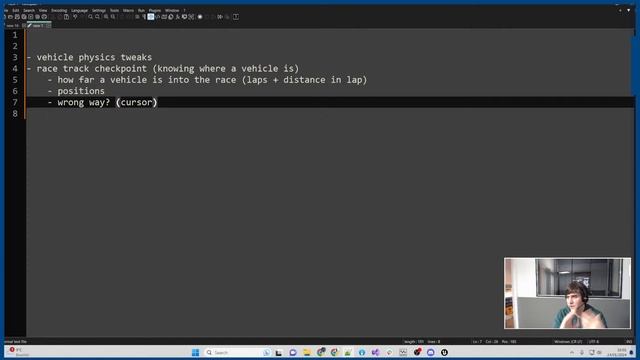Click the last toolbar icon after the macro buttons

point(236,17)
